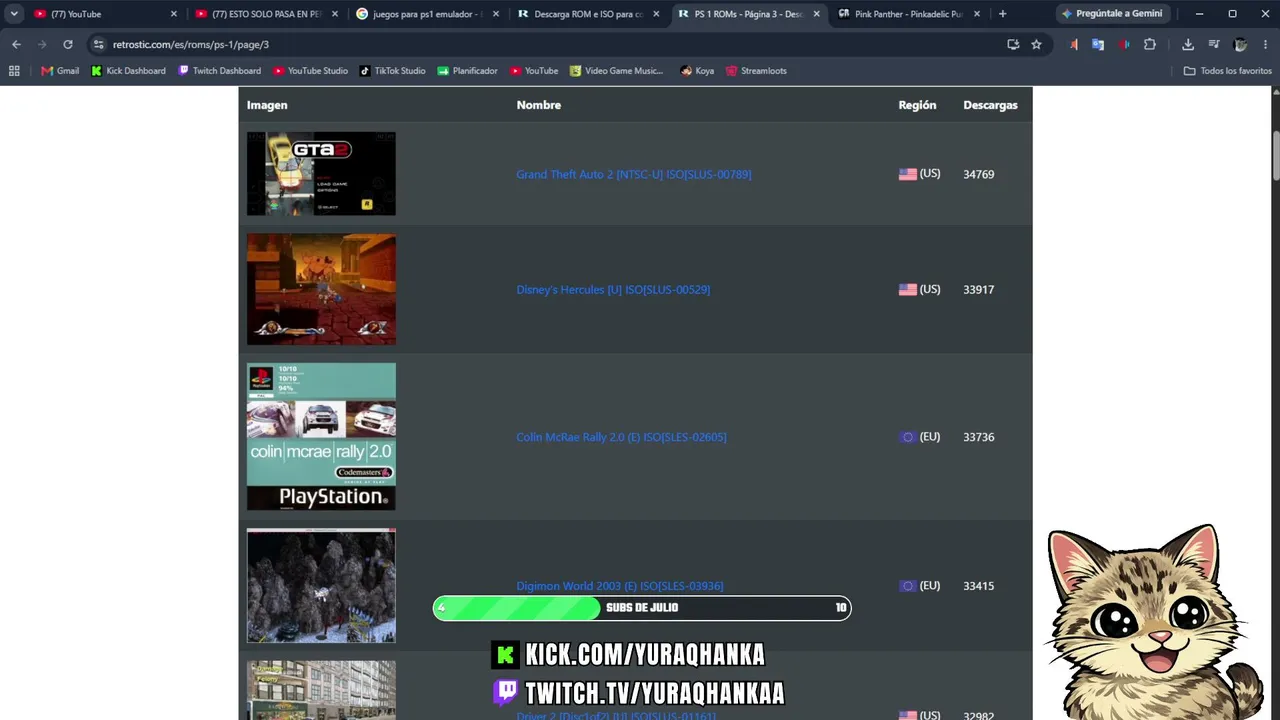Screen dimensions: 1280x720
Task: Switch to 'juegos para ps1 emulador' tab
Action: pos(427,14)
